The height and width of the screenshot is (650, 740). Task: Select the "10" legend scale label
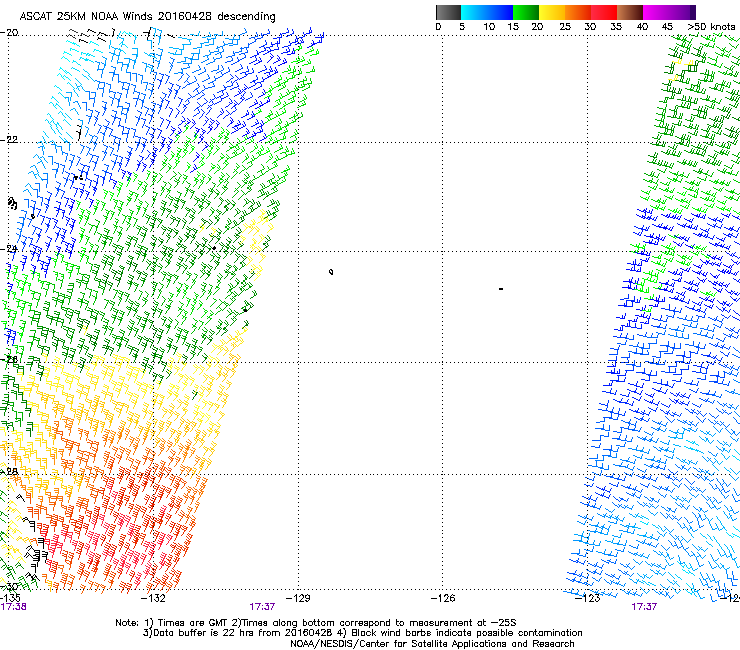(489, 27)
